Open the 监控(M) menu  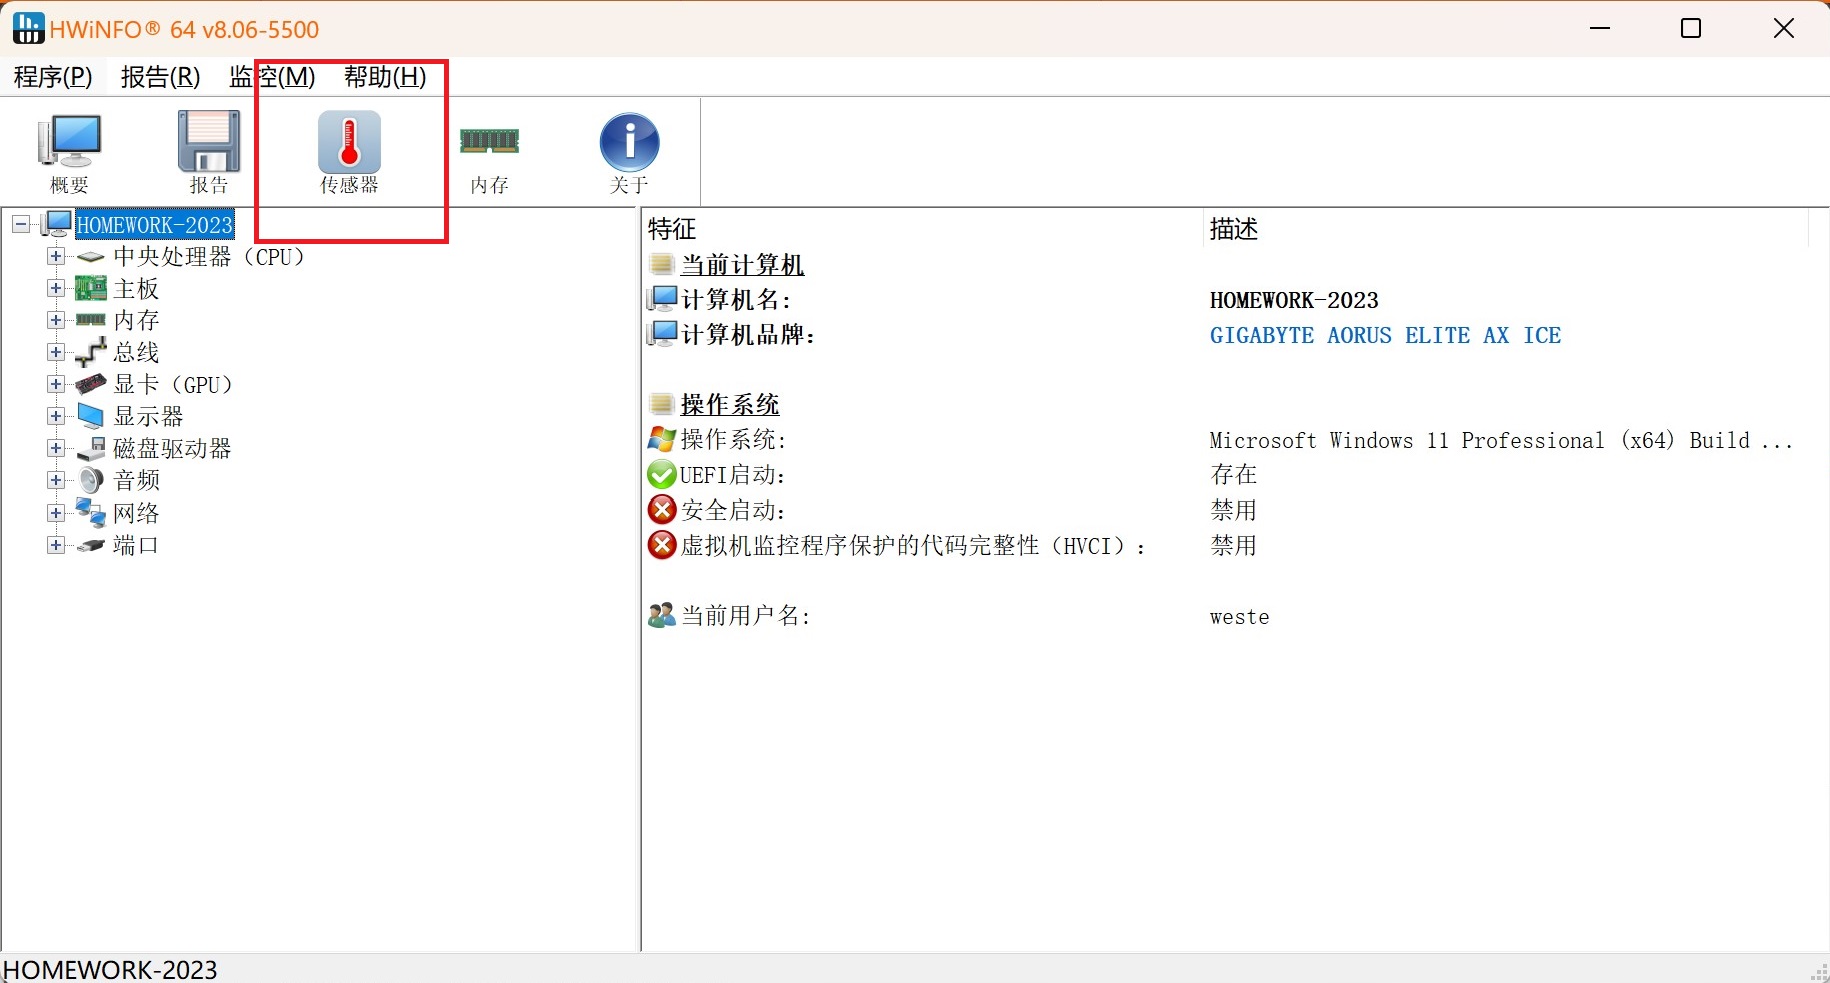coord(272,77)
